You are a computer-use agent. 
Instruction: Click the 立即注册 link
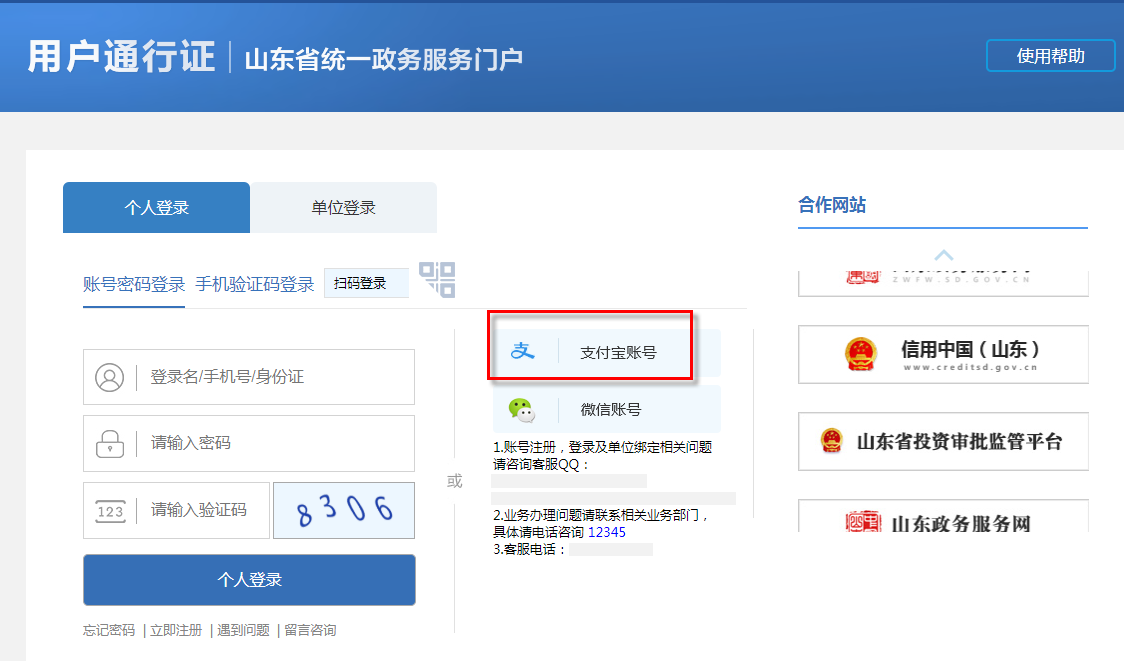coord(175,630)
